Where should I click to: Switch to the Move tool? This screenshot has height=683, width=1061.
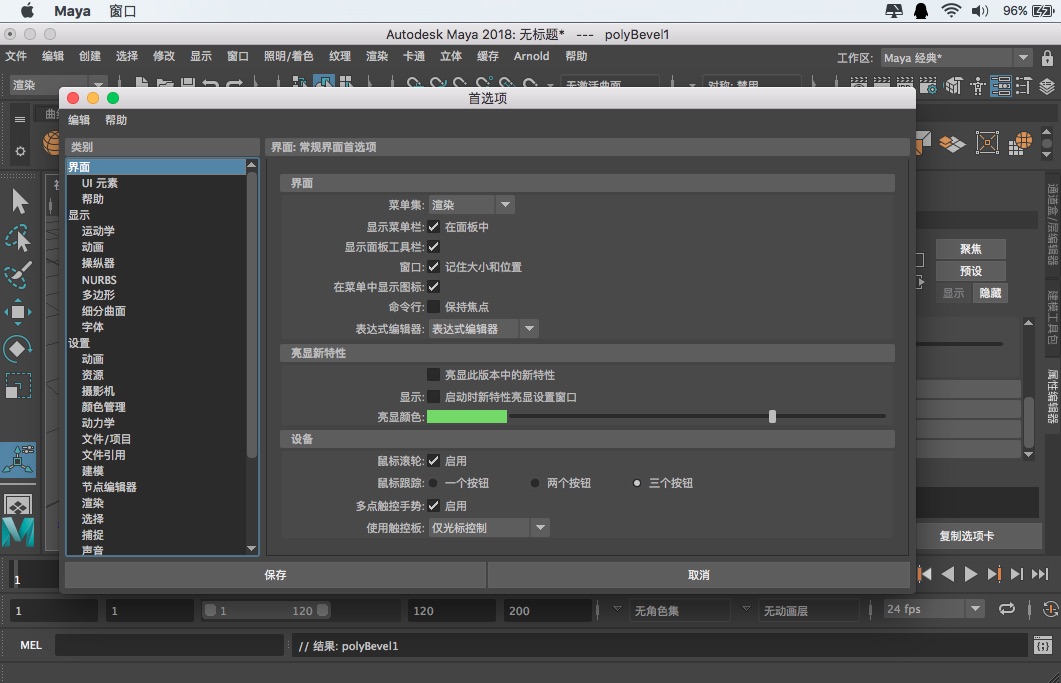(18, 311)
